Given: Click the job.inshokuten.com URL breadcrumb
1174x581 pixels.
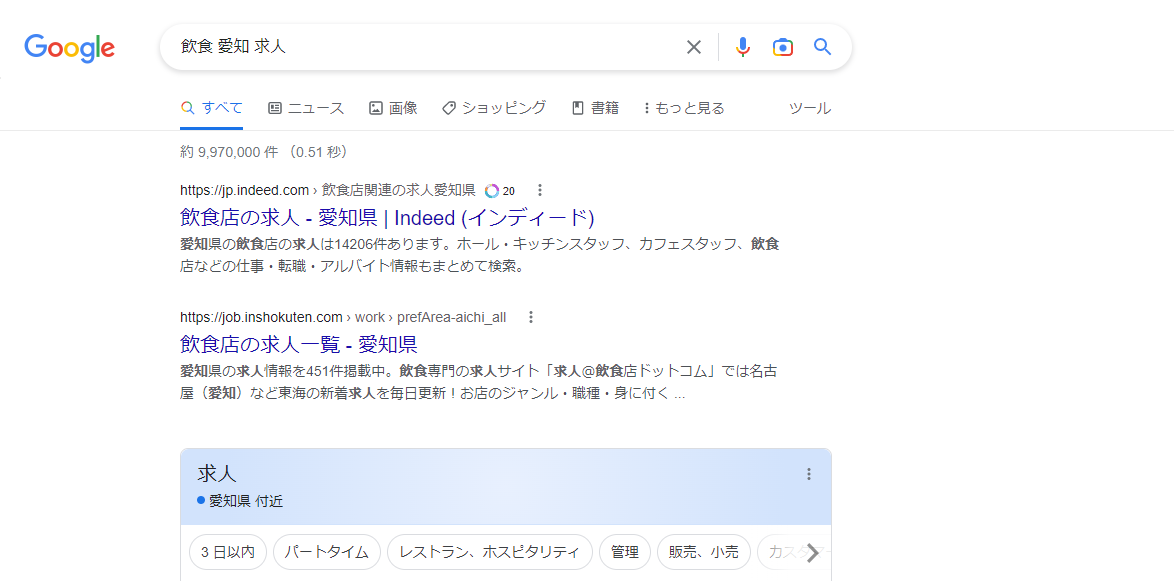Looking at the screenshot, I should tap(343, 317).
